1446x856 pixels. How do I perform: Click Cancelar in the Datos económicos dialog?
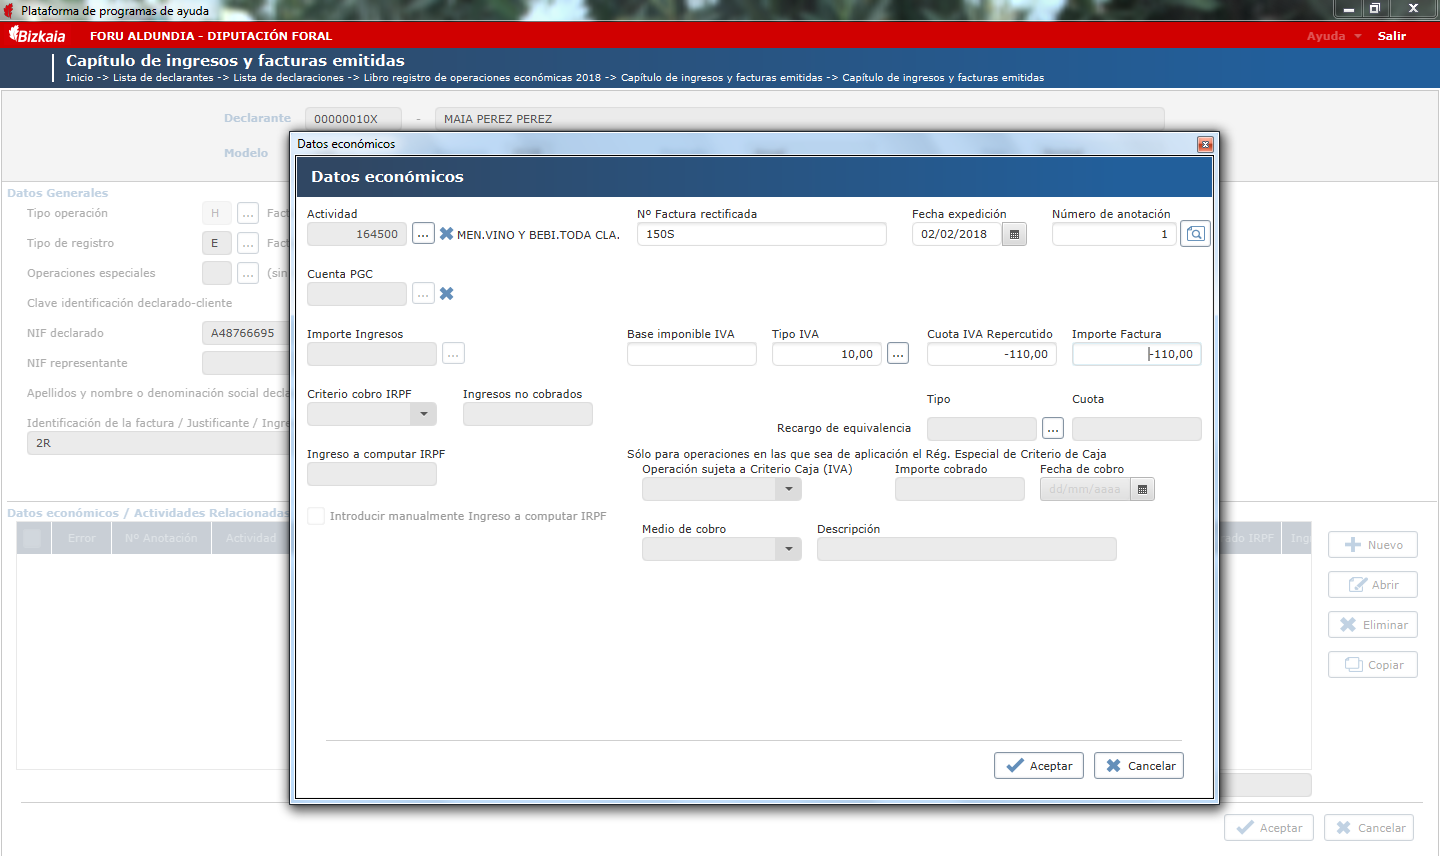point(1139,766)
